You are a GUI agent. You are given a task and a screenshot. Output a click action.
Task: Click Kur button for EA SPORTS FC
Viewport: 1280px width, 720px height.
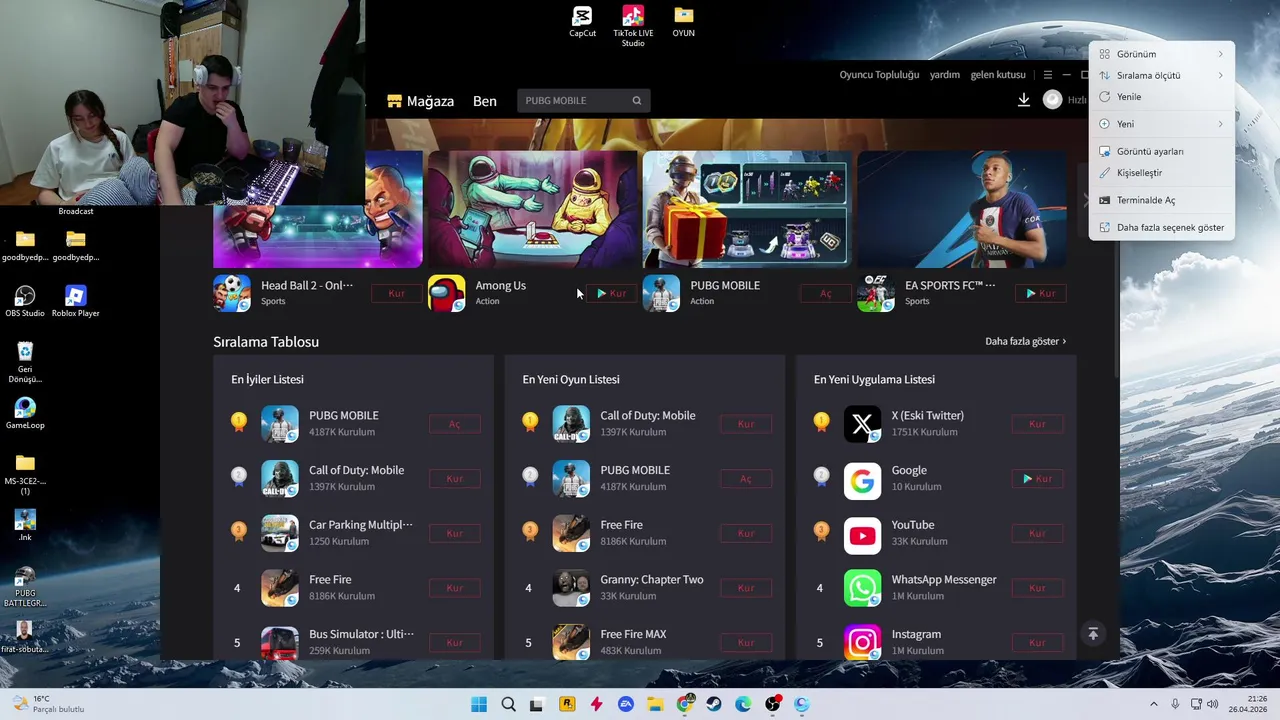[1040, 293]
